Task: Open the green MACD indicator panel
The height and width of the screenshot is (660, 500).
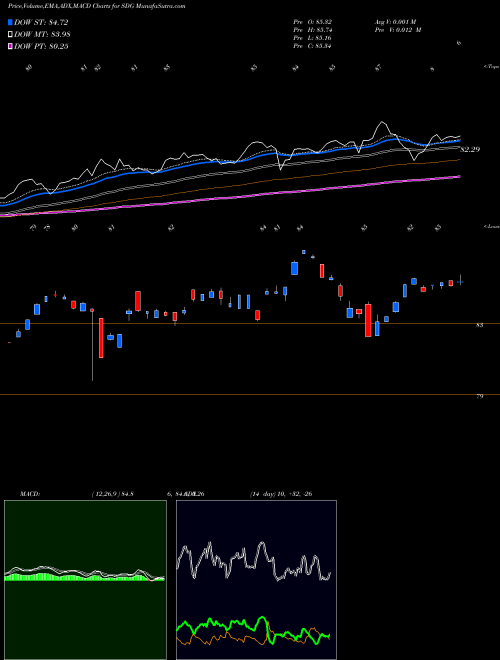Action: 85,580
